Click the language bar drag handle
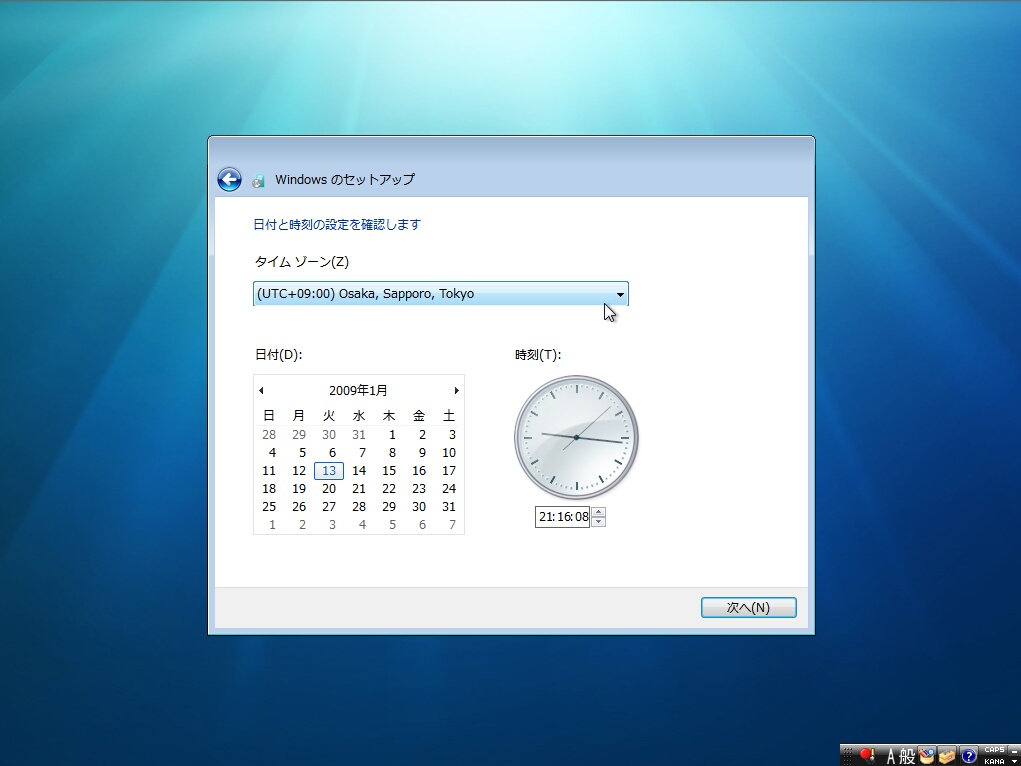The width and height of the screenshot is (1021, 766). click(847, 756)
